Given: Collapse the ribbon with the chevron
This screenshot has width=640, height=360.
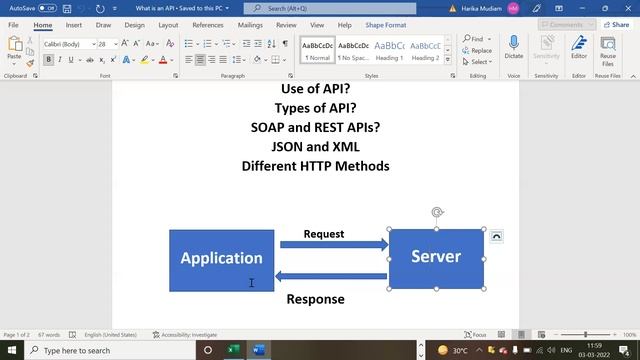Looking at the screenshot, I should point(633,76).
